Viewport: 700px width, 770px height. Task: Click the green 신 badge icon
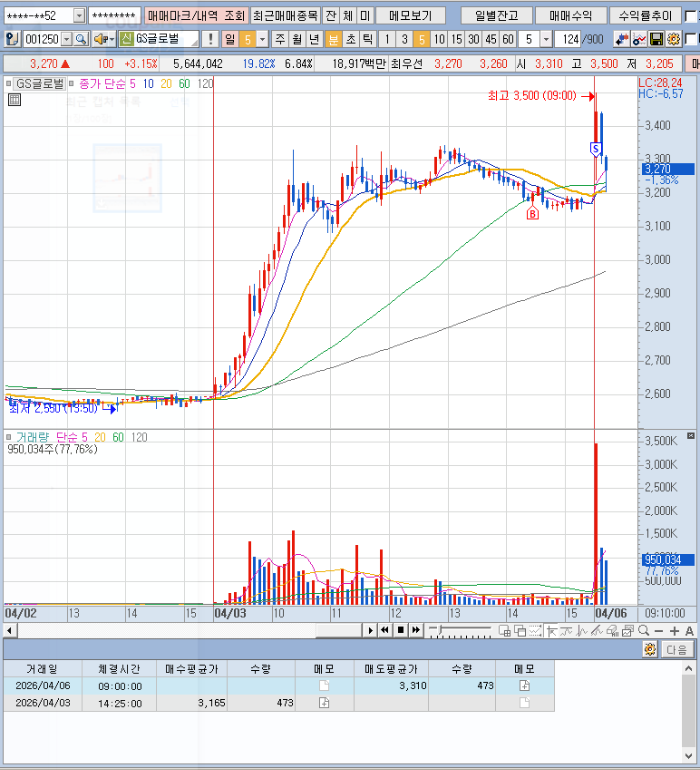pos(127,39)
